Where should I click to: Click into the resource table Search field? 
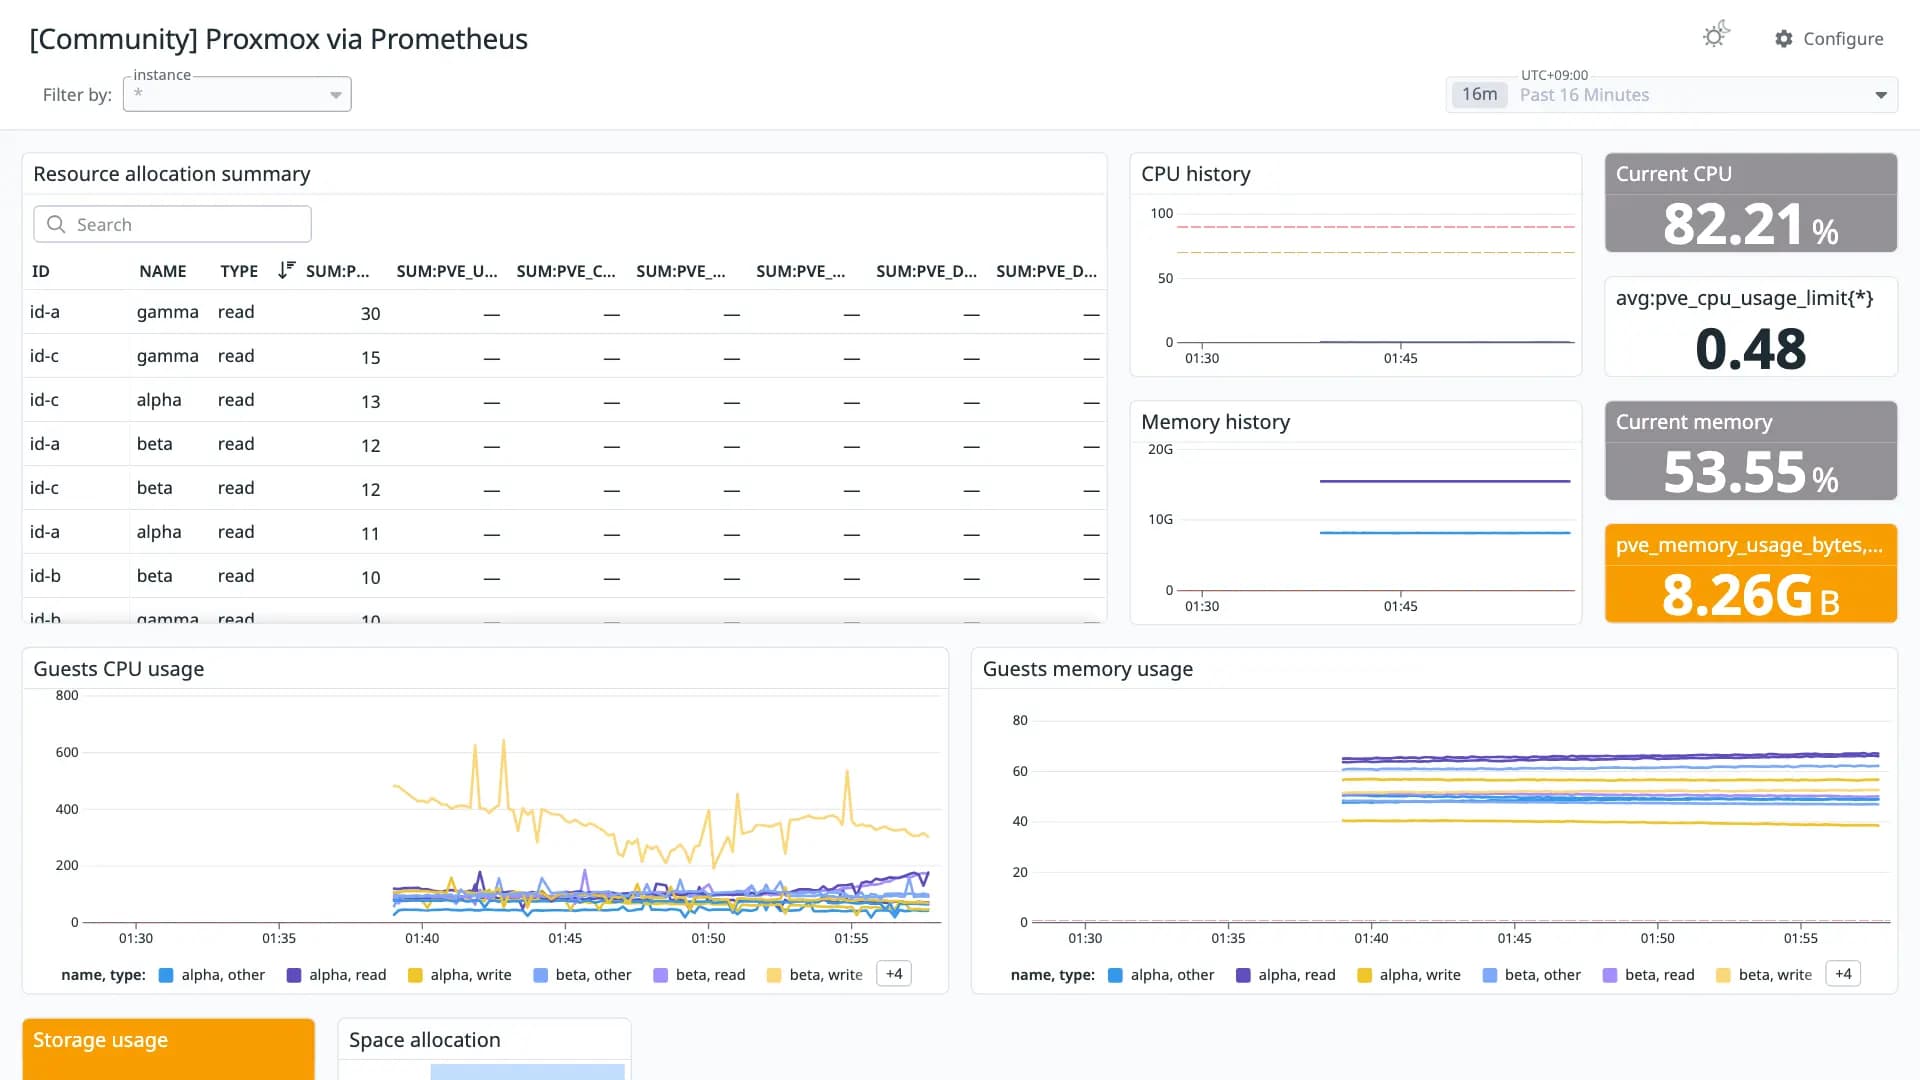(x=172, y=224)
